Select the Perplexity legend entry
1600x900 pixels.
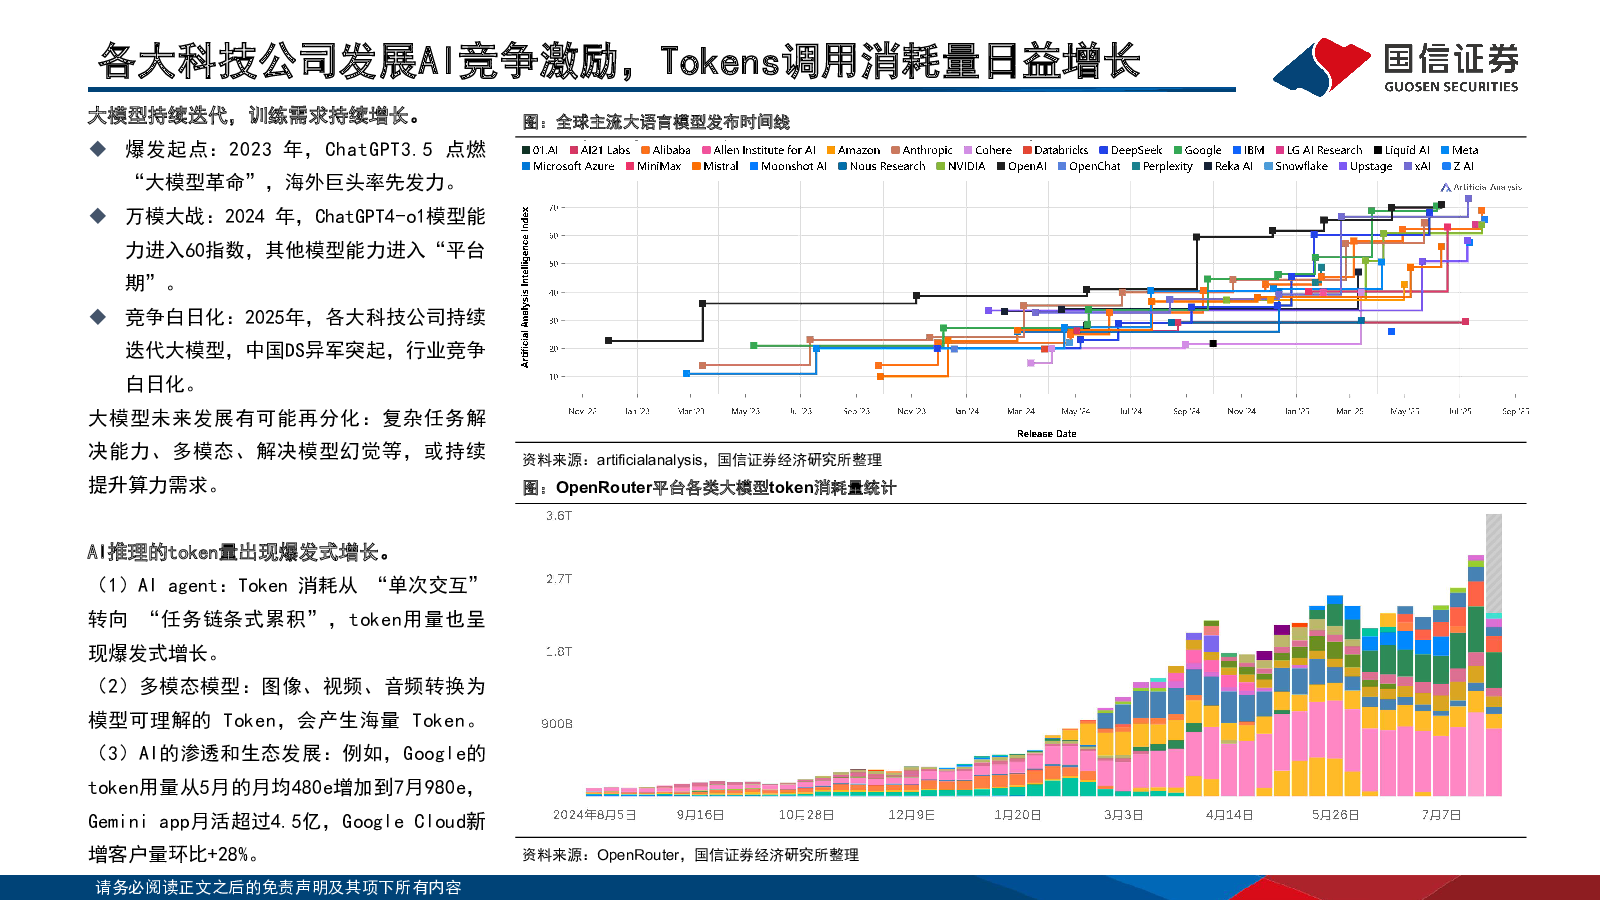pyautogui.click(x=1162, y=166)
